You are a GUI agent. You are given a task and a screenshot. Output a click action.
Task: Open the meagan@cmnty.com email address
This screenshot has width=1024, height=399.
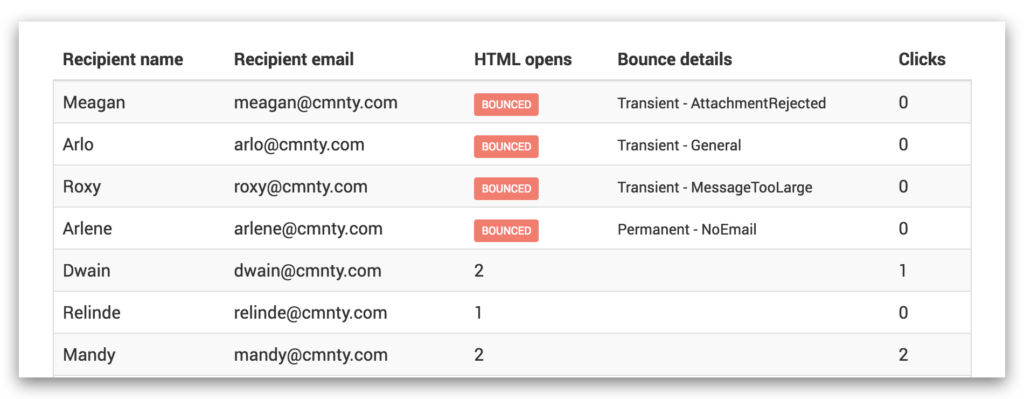316,103
